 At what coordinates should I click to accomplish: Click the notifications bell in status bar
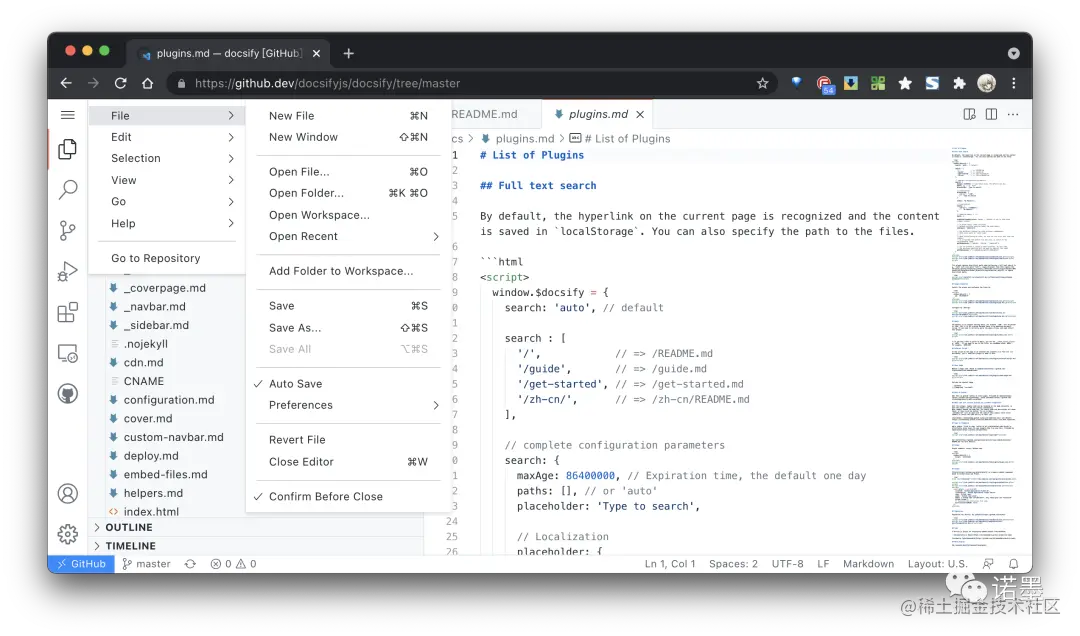point(1014,564)
